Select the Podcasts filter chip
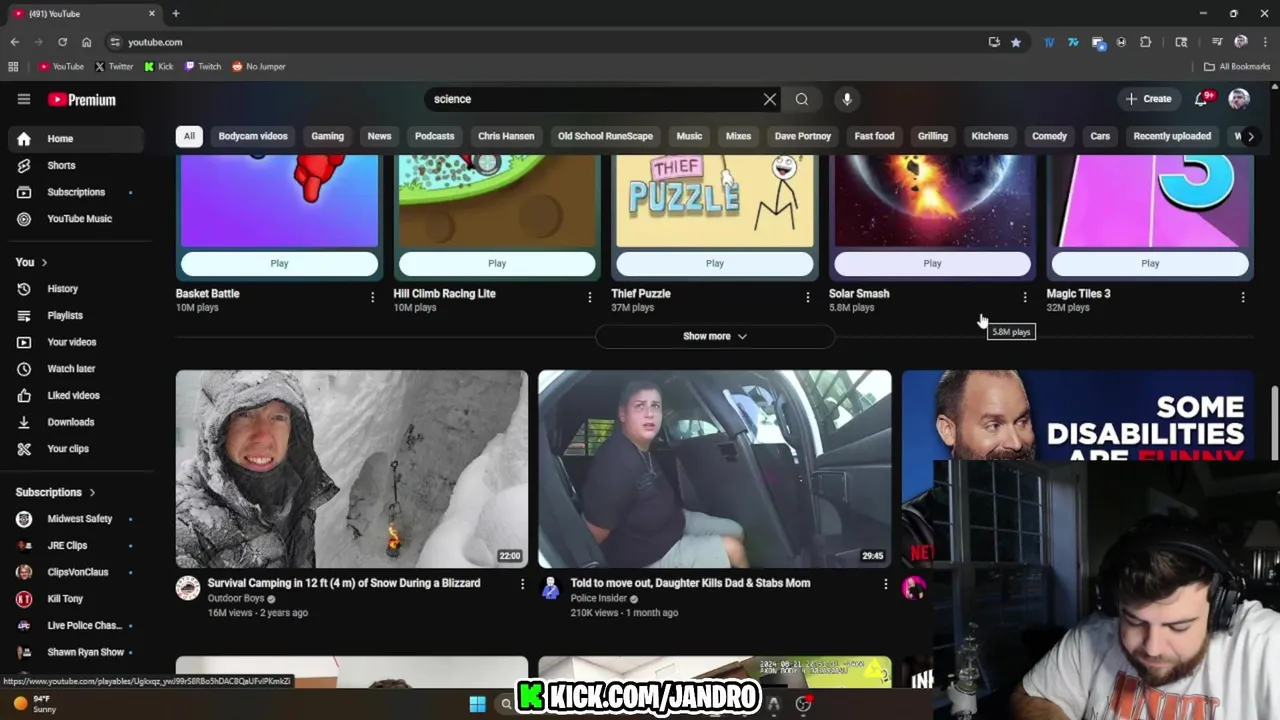The height and width of the screenshot is (720, 1280). tap(434, 136)
